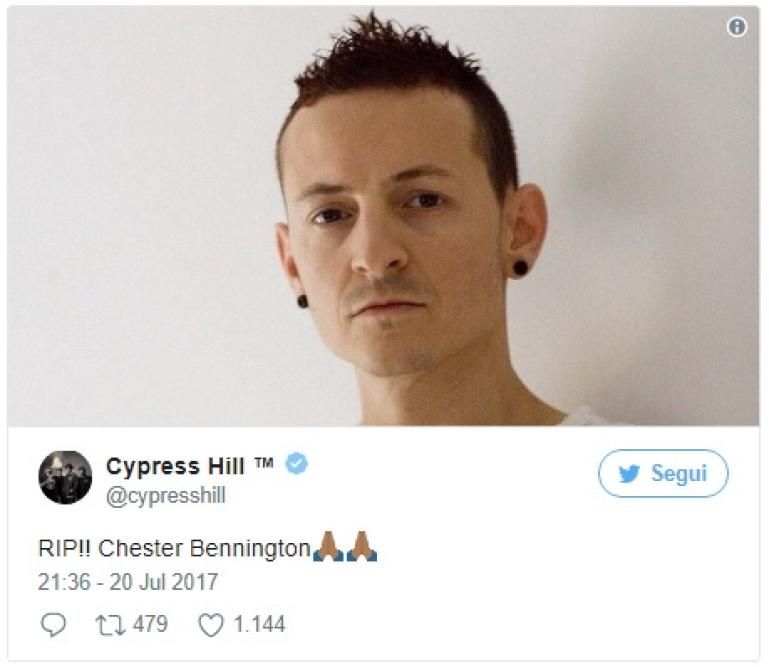
Task: Click the 21:36 time in the timestamp
Action: click(x=64, y=583)
